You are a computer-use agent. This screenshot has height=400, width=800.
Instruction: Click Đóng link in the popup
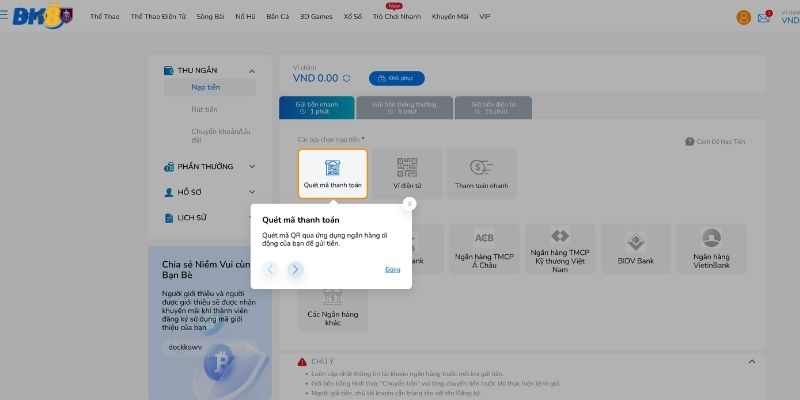point(392,269)
